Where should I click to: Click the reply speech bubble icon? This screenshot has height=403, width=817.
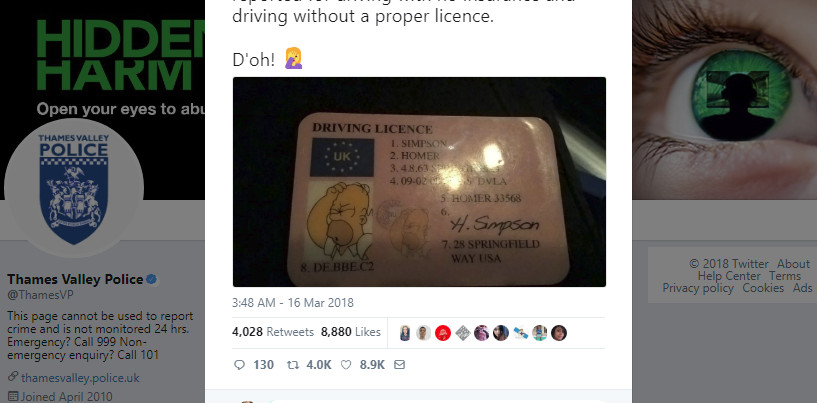(239, 365)
